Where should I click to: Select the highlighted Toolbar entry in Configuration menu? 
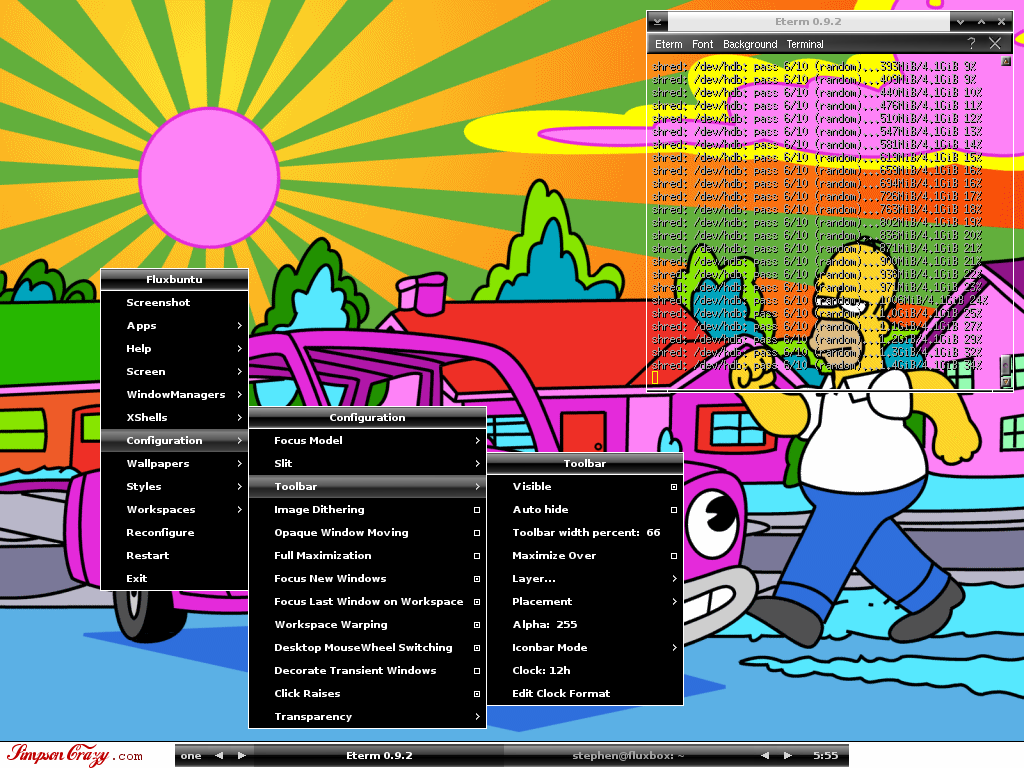point(367,486)
